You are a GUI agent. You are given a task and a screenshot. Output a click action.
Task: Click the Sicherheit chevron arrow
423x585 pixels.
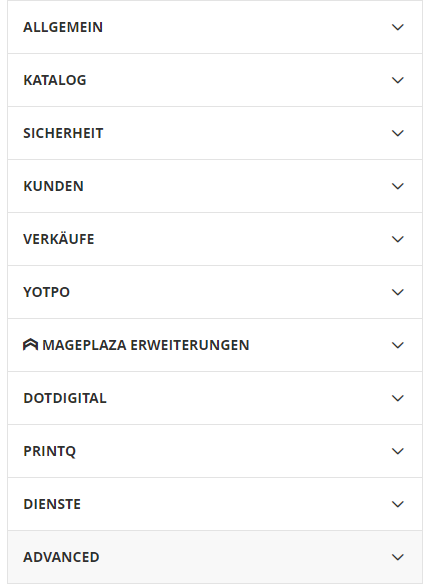click(398, 133)
